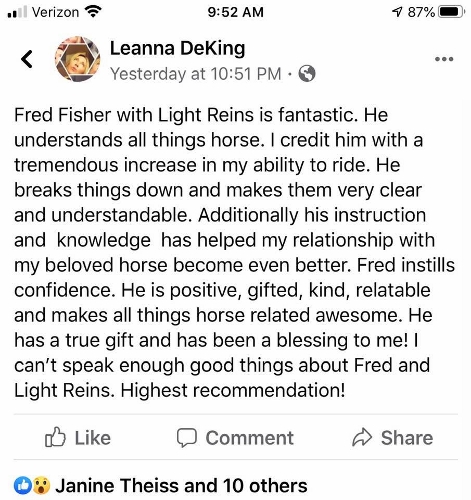Tap the thumbs-up Like icon
This screenshot has width=471, height=500.
point(55,437)
